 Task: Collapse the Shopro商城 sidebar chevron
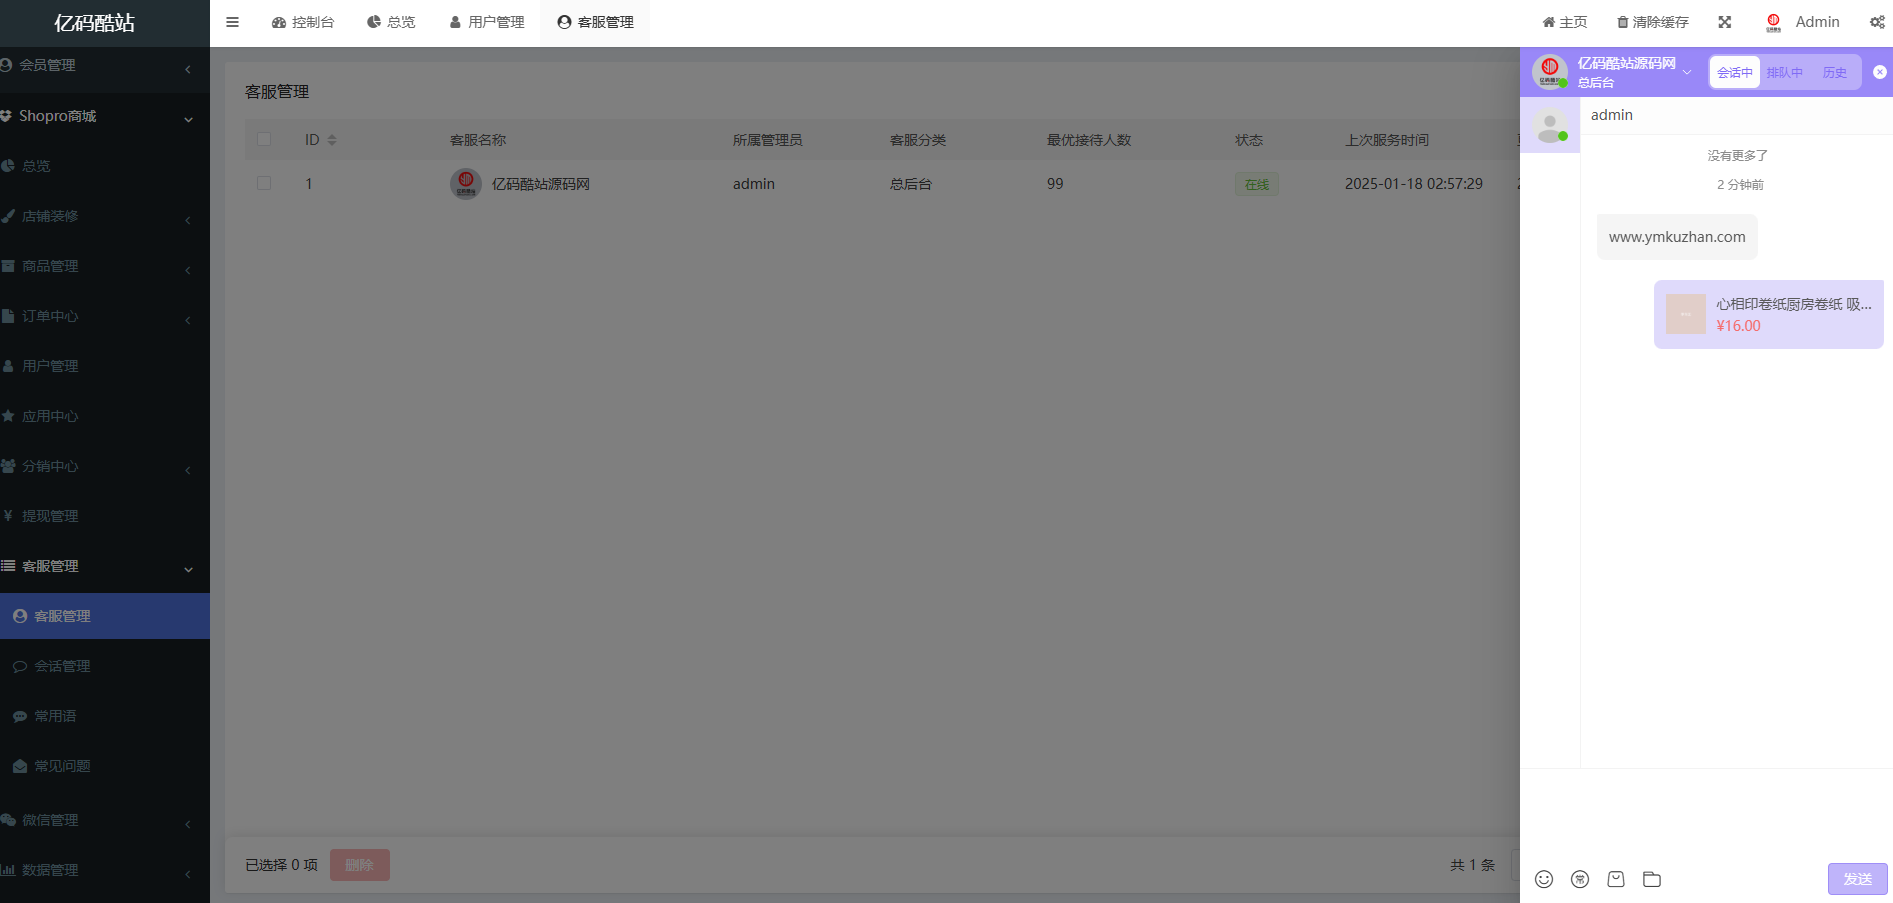188,119
